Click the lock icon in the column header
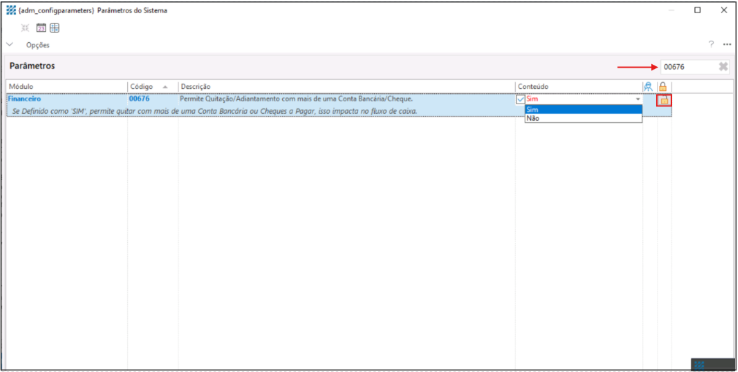The height and width of the screenshot is (372, 738). (663, 87)
